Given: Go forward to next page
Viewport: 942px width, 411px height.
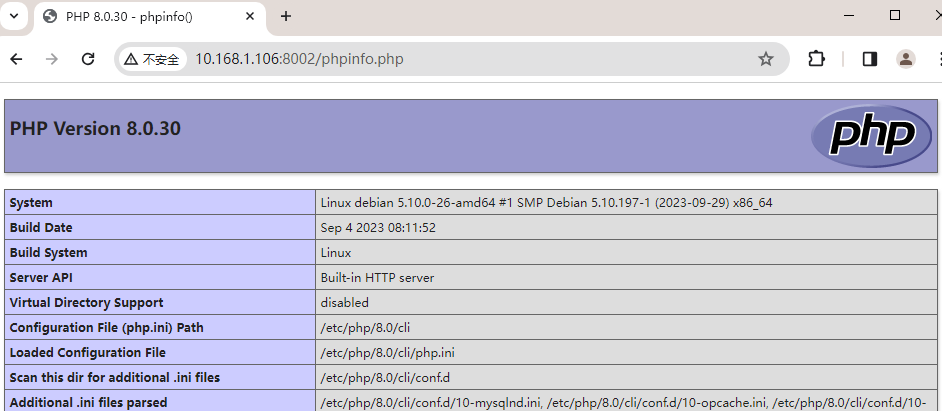Looking at the screenshot, I should pyautogui.click(x=52, y=59).
